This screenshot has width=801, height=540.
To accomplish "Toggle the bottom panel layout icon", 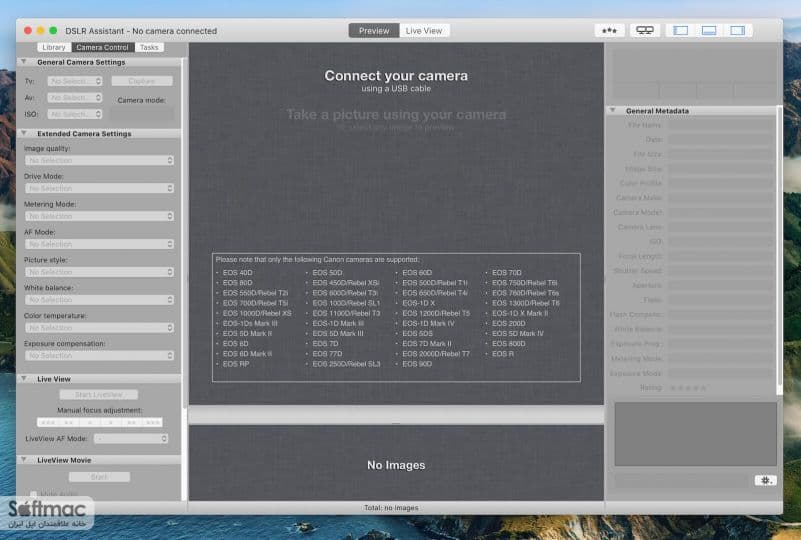I will pyautogui.click(x=709, y=31).
